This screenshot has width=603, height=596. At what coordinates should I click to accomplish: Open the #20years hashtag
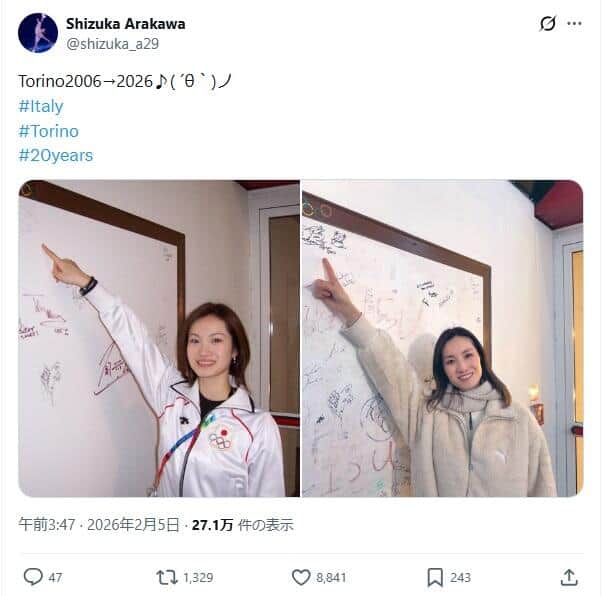(x=56, y=156)
